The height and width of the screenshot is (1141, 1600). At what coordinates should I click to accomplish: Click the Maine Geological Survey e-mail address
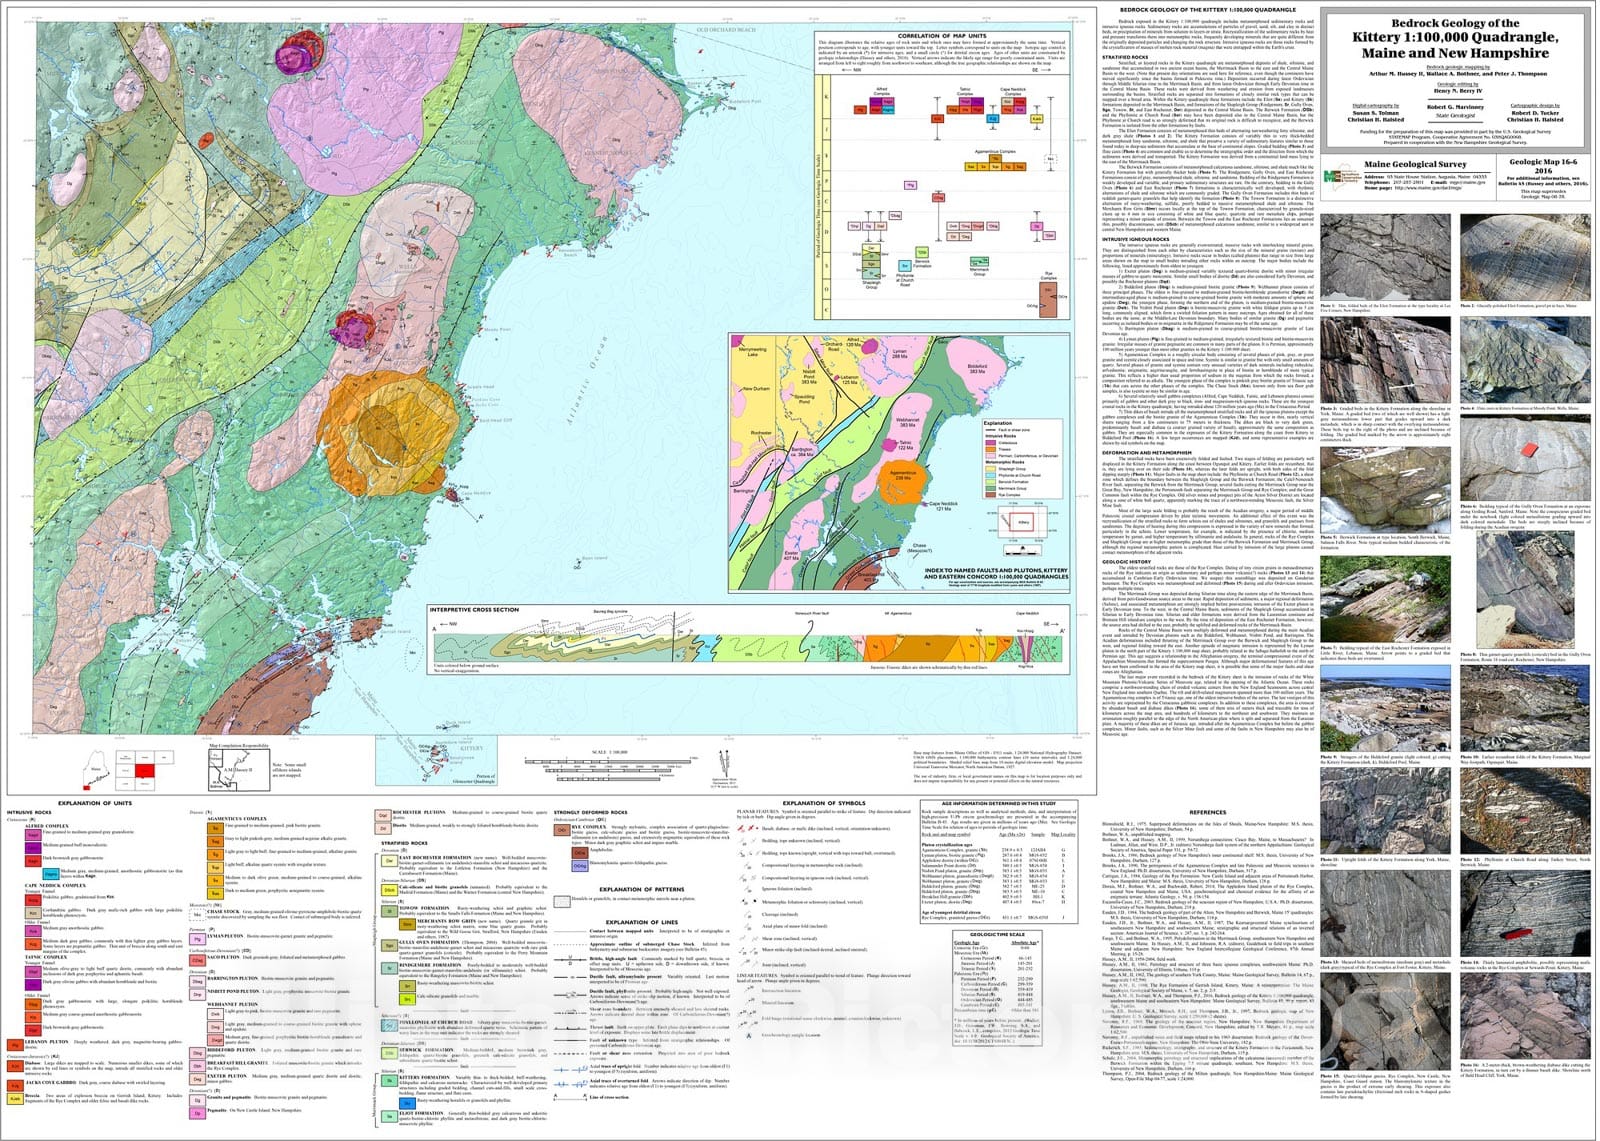(1467, 182)
